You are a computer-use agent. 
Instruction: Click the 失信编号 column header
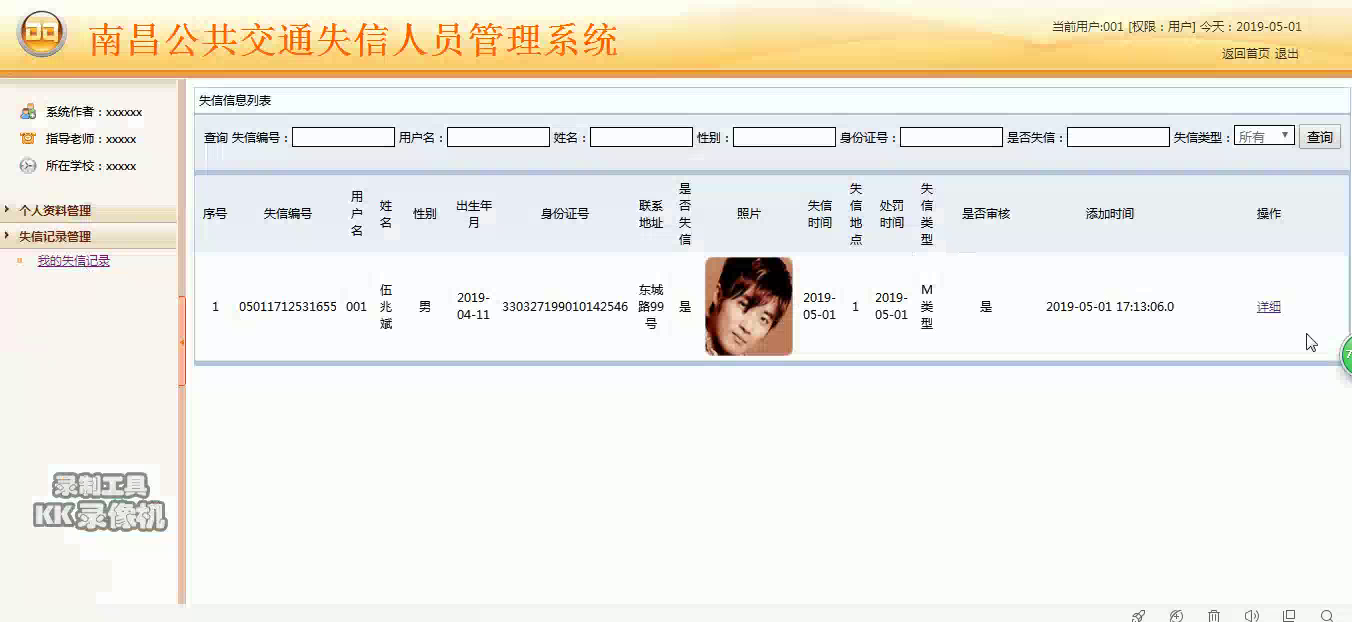click(x=288, y=214)
